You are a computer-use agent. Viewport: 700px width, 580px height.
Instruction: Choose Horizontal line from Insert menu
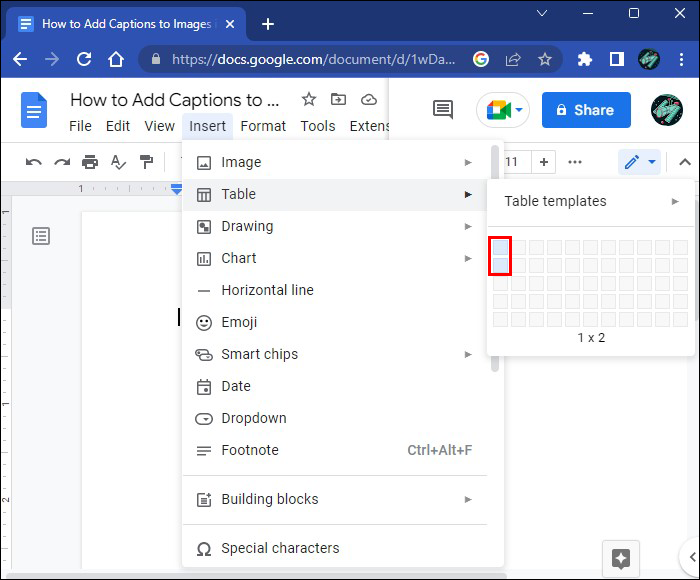(267, 290)
